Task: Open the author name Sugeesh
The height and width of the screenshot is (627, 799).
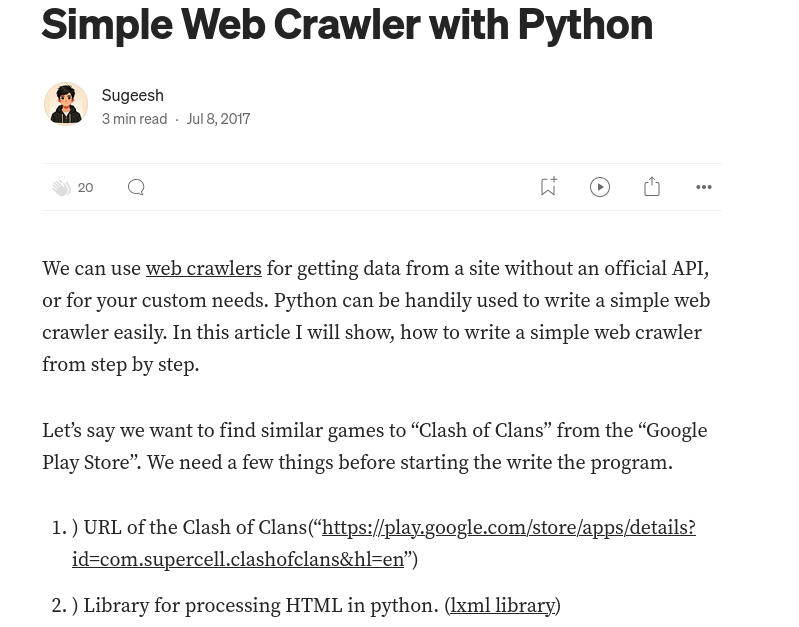Action: pos(132,94)
